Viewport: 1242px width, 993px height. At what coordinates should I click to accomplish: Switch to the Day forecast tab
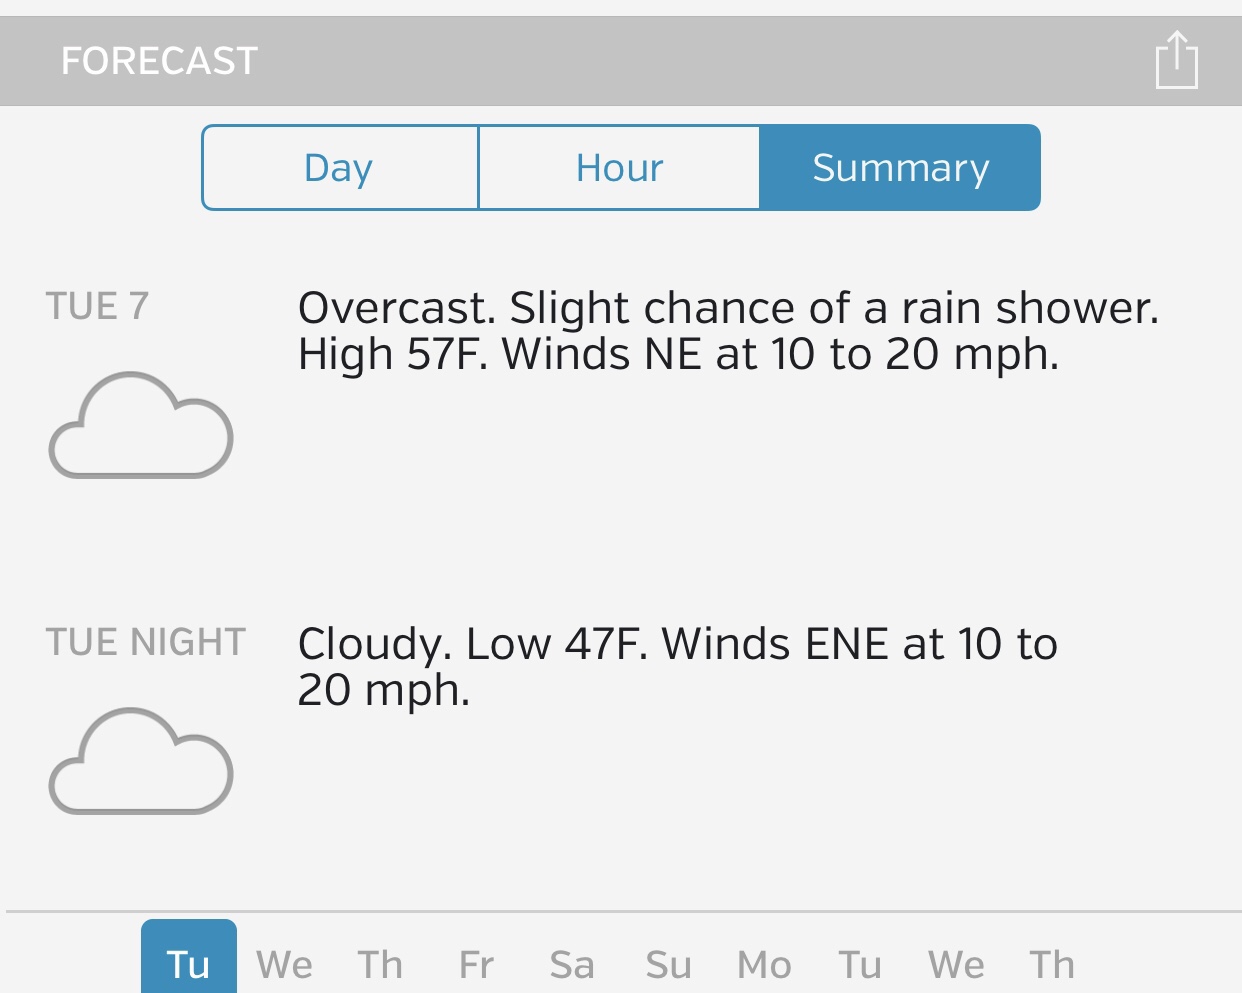click(340, 168)
